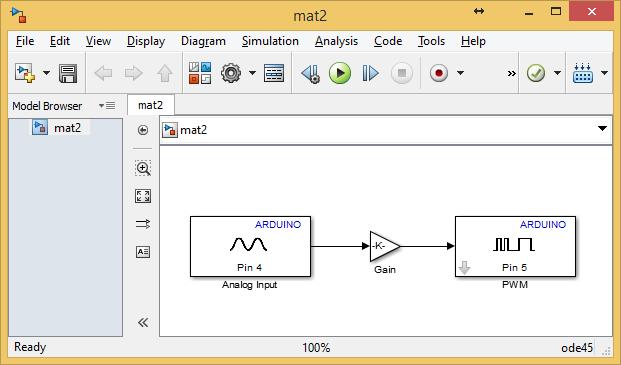Image resolution: width=621 pixels, height=365 pixels.
Task: Click the Hide/Show Explorer Bar icon
Action: pos(143,130)
